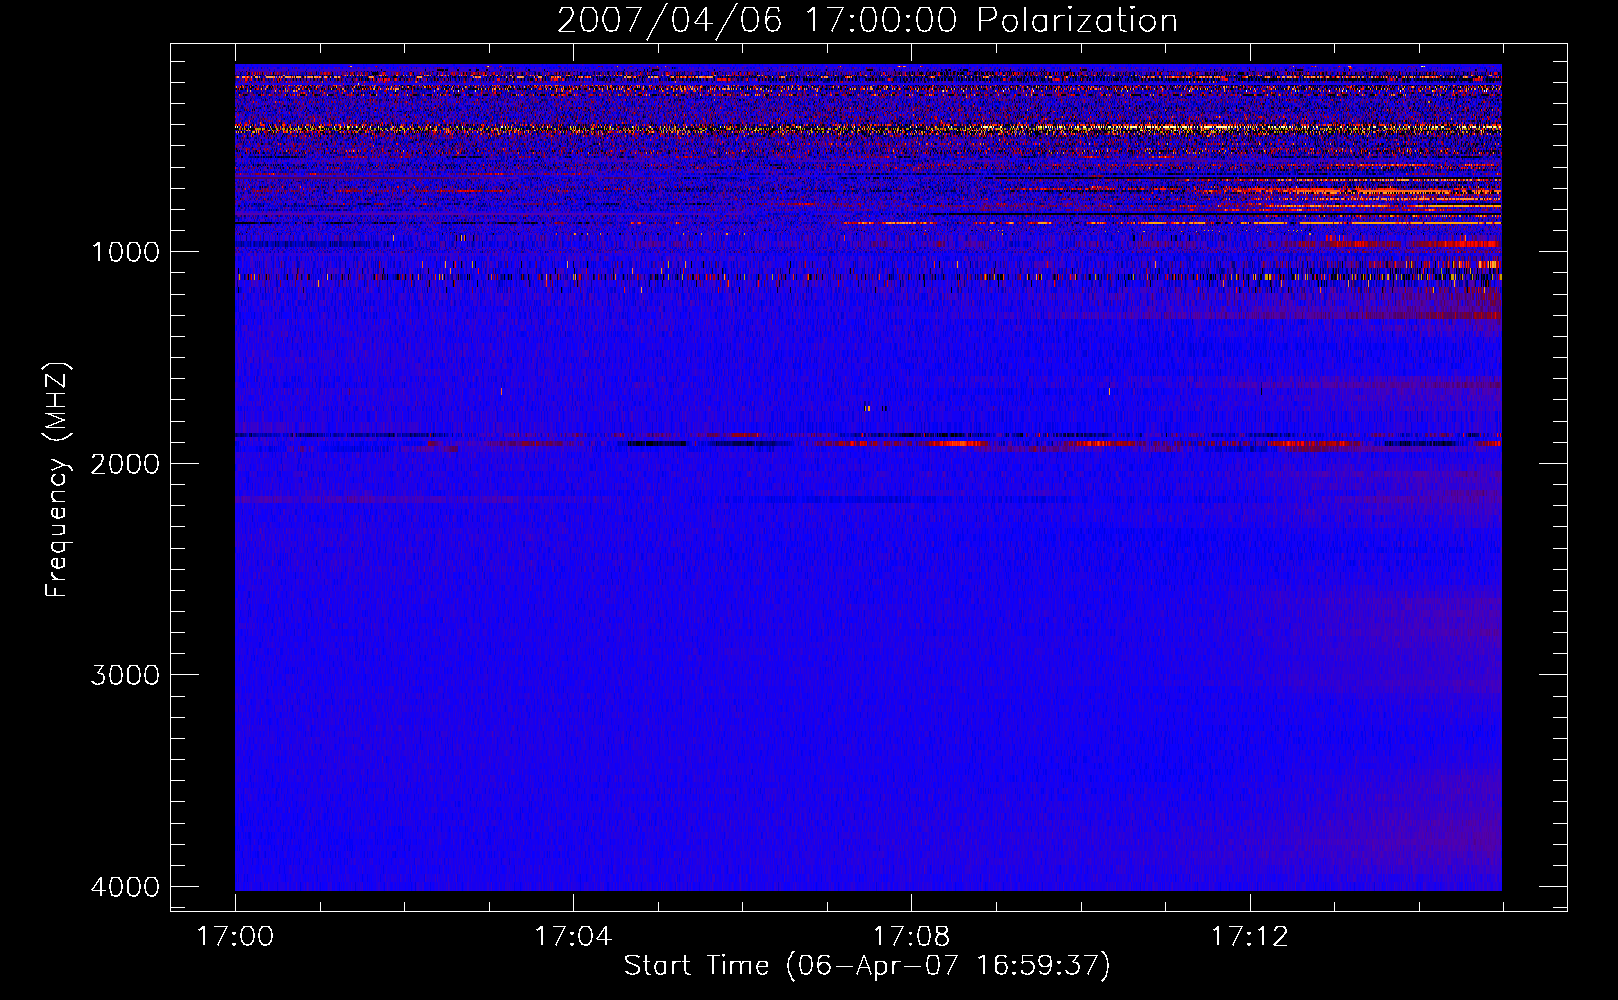This screenshot has width=1618, height=1000.
Task: Click the 17:04 time tick label
Action: pyautogui.click(x=573, y=936)
